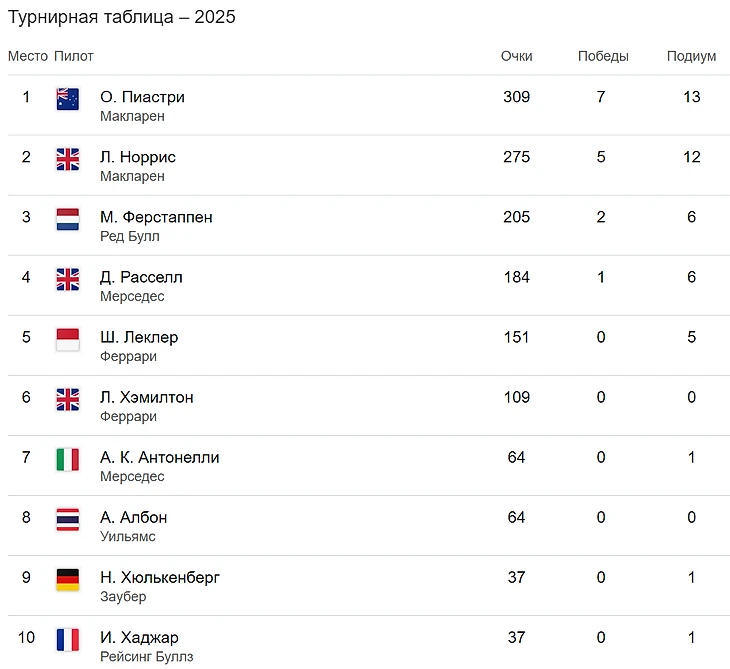The width and height of the screenshot is (730, 669).
Task: Click the Победы column header
Action: click(x=603, y=56)
